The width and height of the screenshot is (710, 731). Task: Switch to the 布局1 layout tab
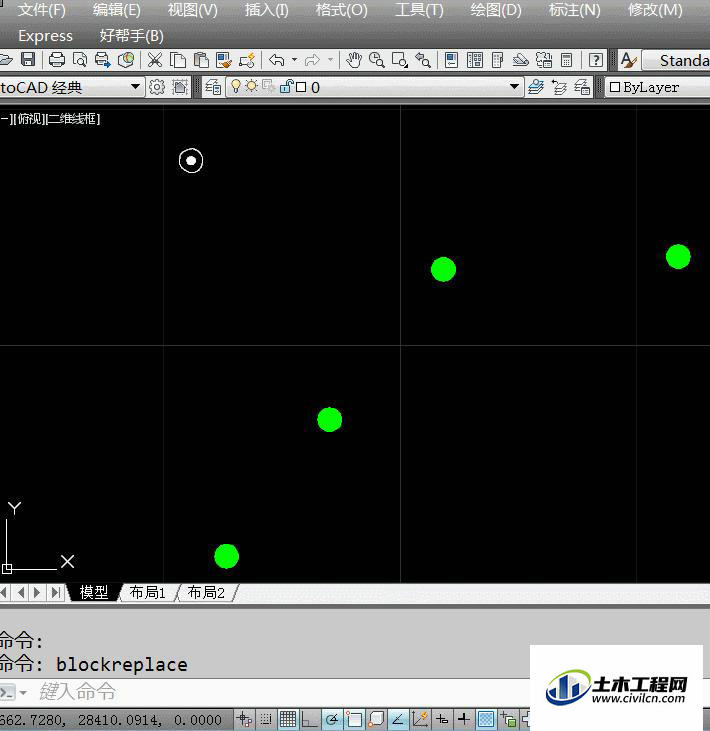[x=148, y=592]
